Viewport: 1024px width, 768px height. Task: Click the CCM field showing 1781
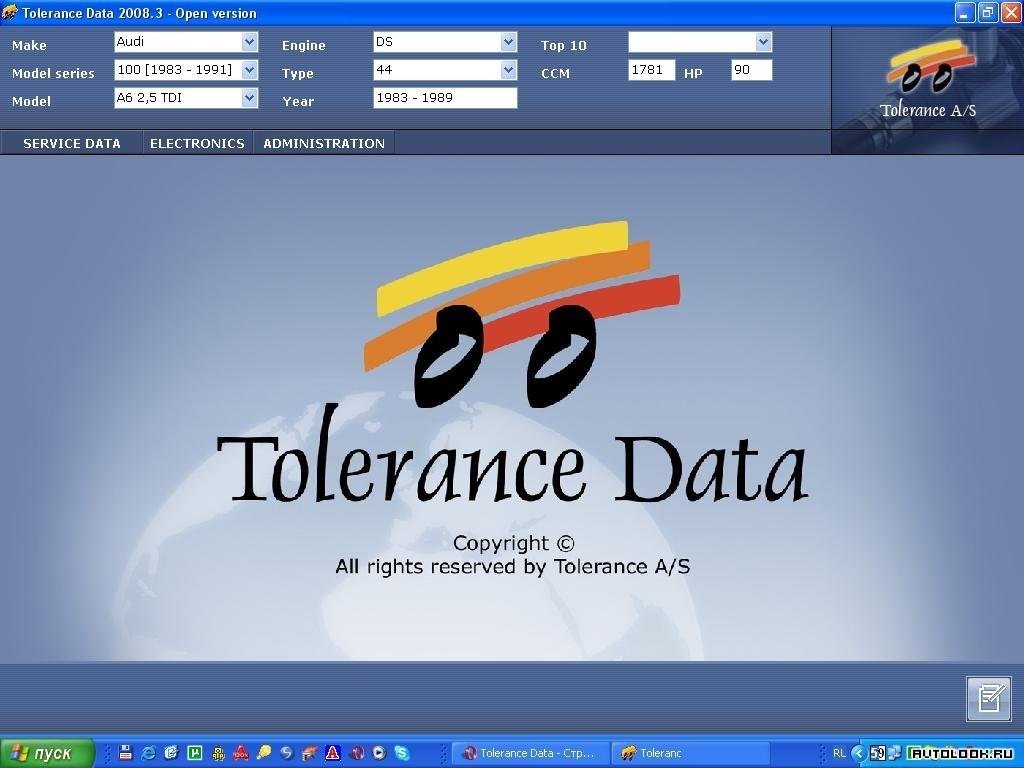pyautogui.click(x=652, y=70)
